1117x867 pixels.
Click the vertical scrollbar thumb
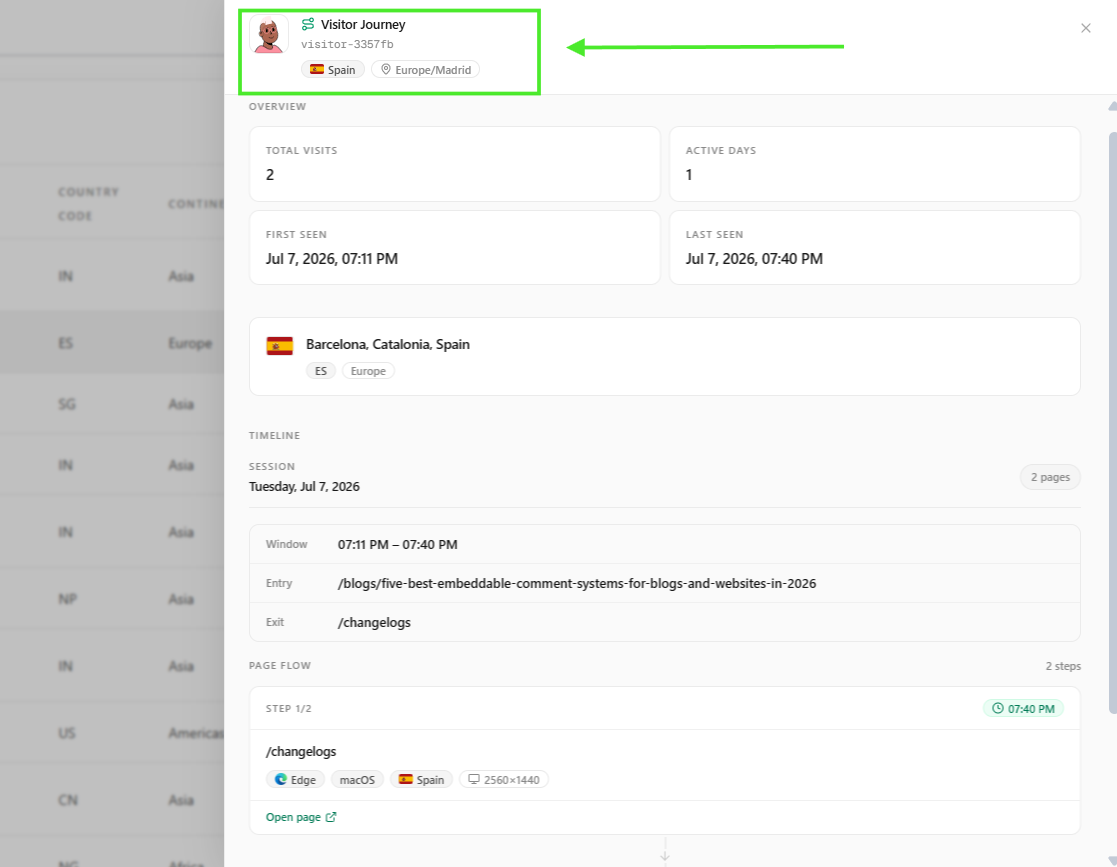click(1113, 422)
